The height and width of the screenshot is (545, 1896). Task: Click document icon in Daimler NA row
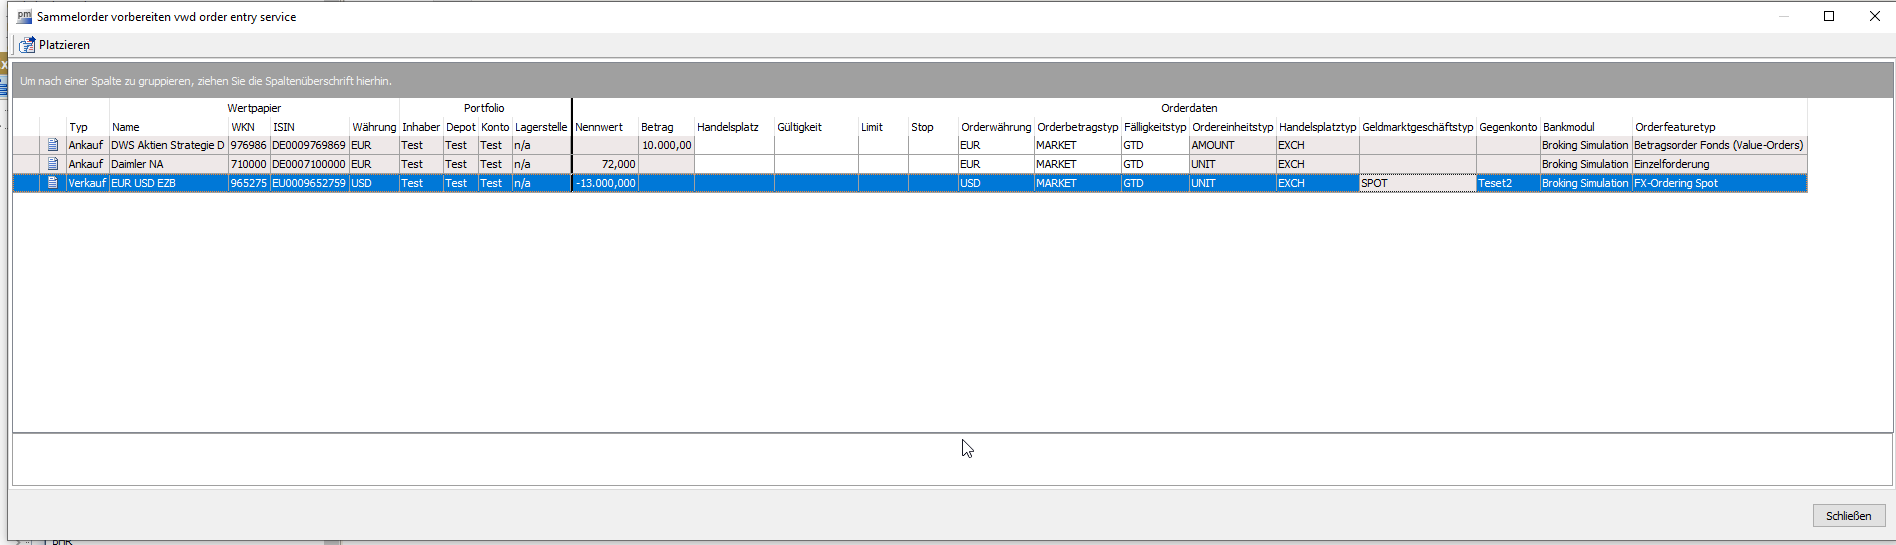(x=53, y=164)
